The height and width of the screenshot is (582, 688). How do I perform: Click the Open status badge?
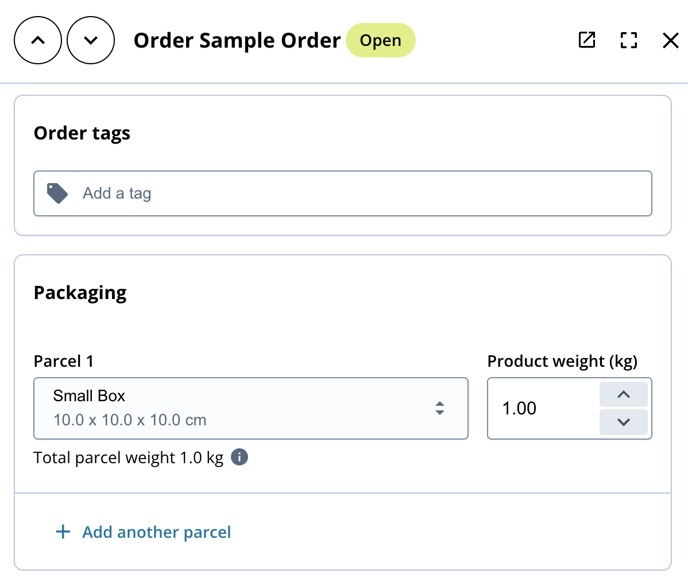(x=380, y=40)
